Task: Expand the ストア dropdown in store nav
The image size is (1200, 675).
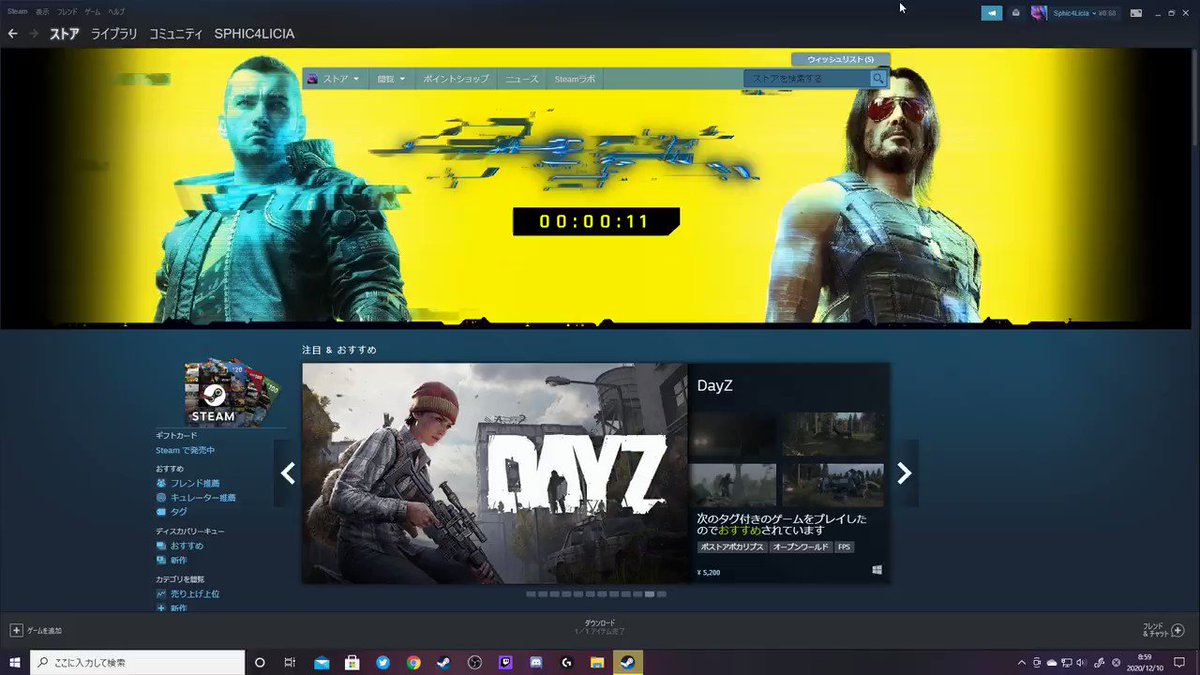Action: click(x=340, y=78)
